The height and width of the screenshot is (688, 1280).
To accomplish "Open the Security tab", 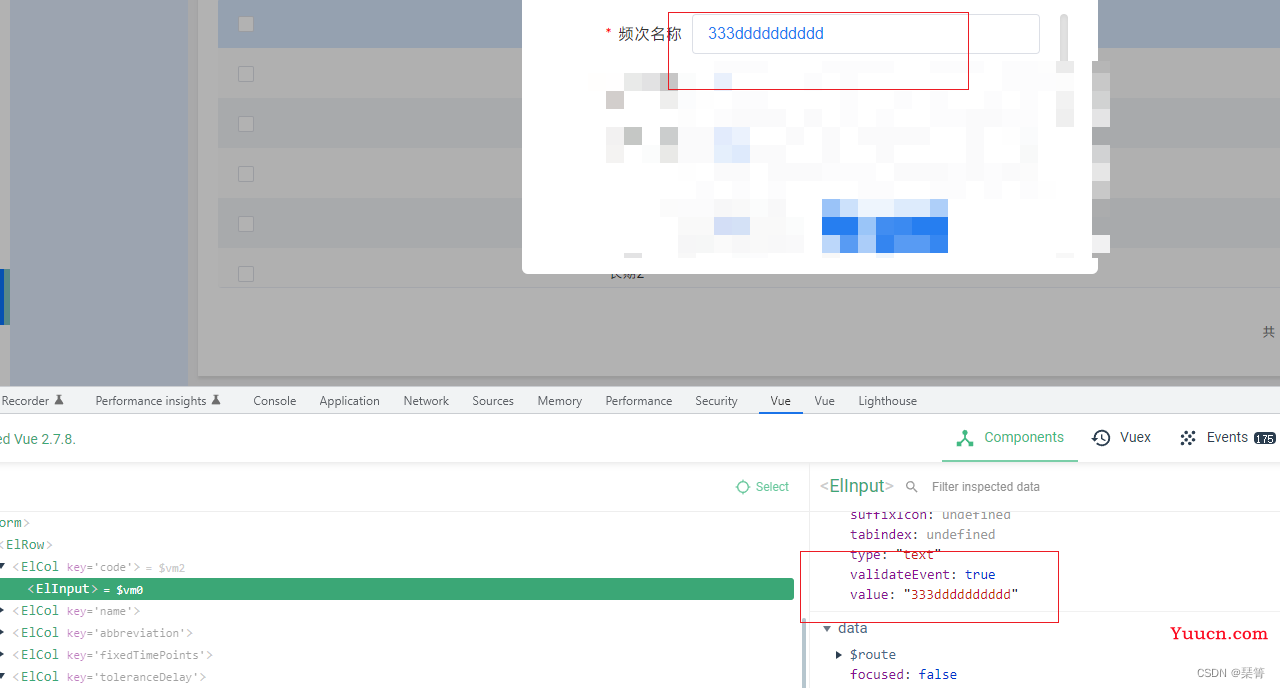I will point(716,401).
